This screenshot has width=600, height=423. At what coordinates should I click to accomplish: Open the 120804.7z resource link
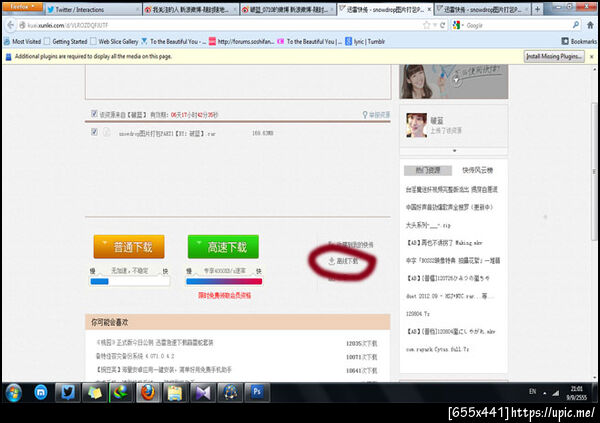click(417, 314)
